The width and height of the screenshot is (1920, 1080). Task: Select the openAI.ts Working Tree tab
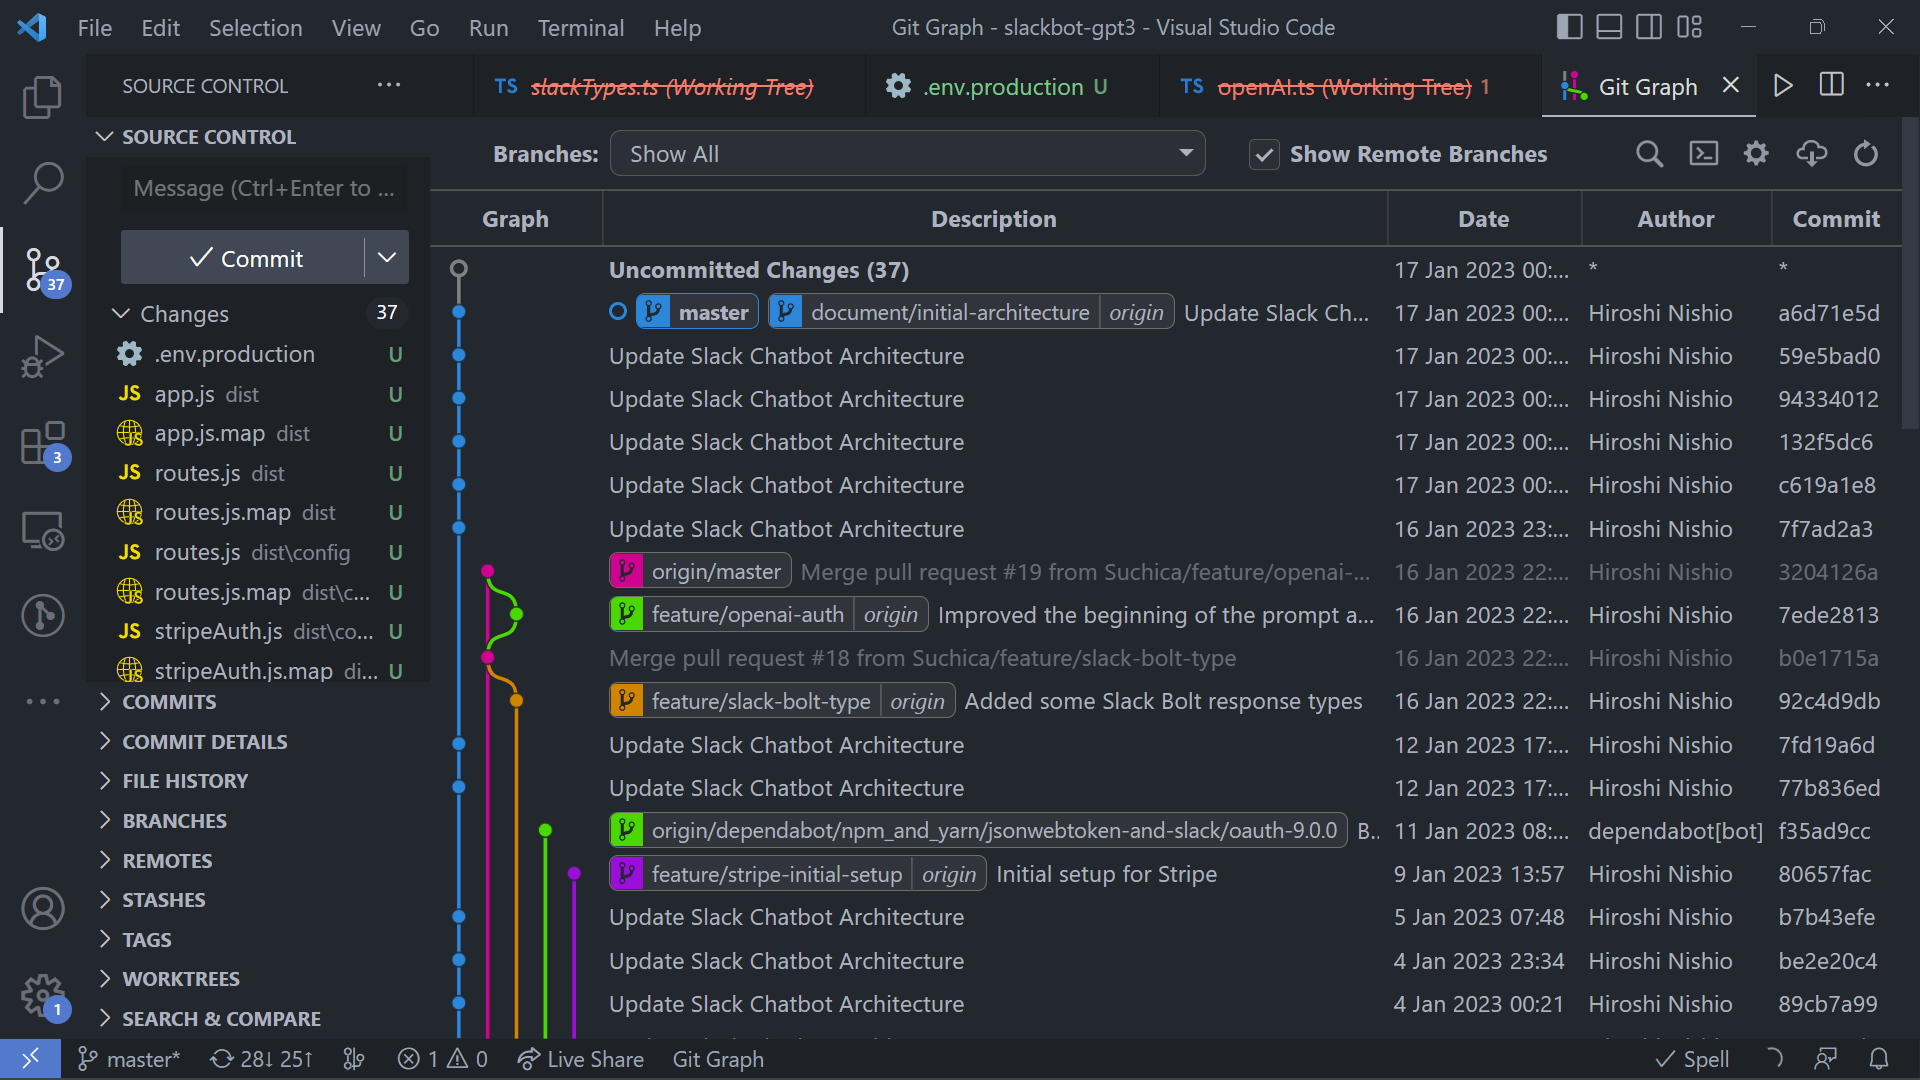pos(1345,86)
